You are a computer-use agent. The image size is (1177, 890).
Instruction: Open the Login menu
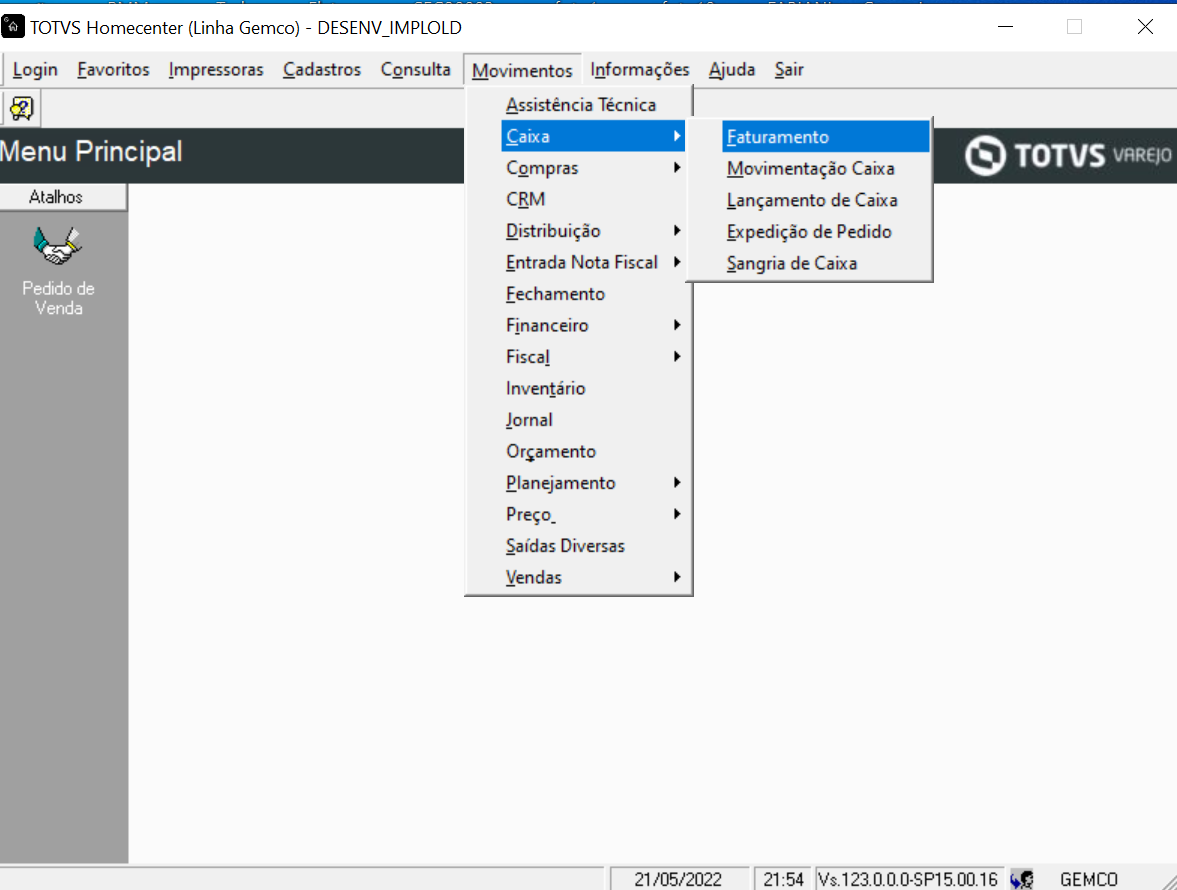tap(35, 70)
